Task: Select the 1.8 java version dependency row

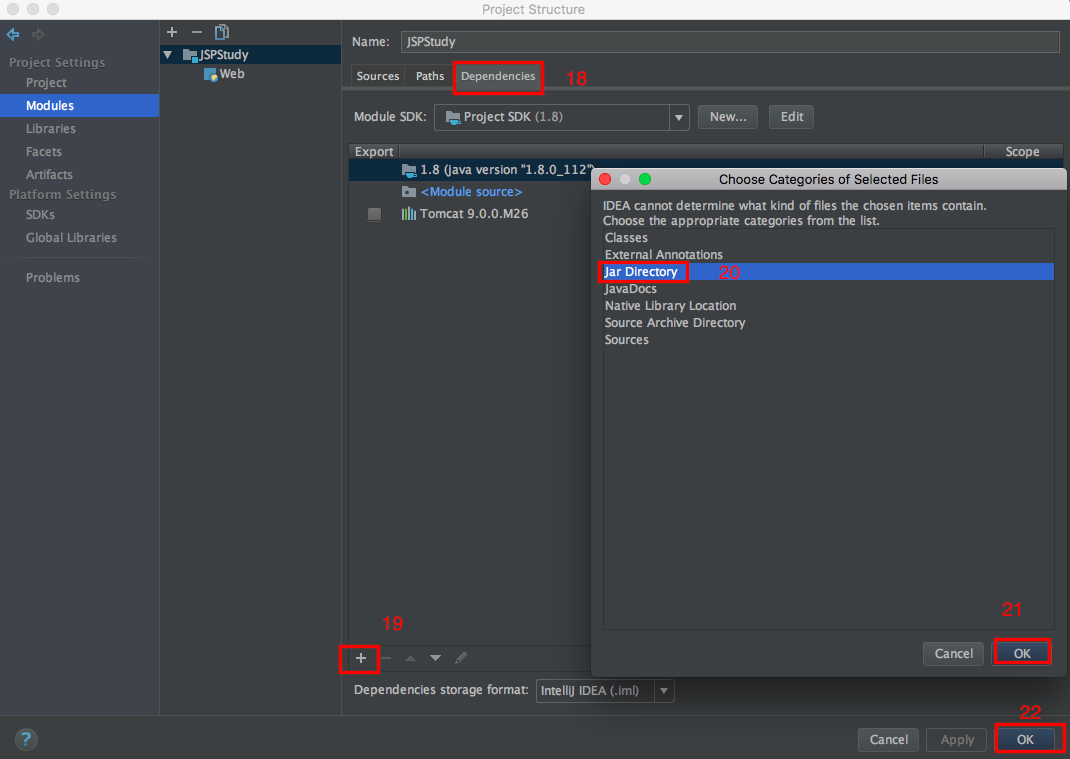Action: point(469,170)
